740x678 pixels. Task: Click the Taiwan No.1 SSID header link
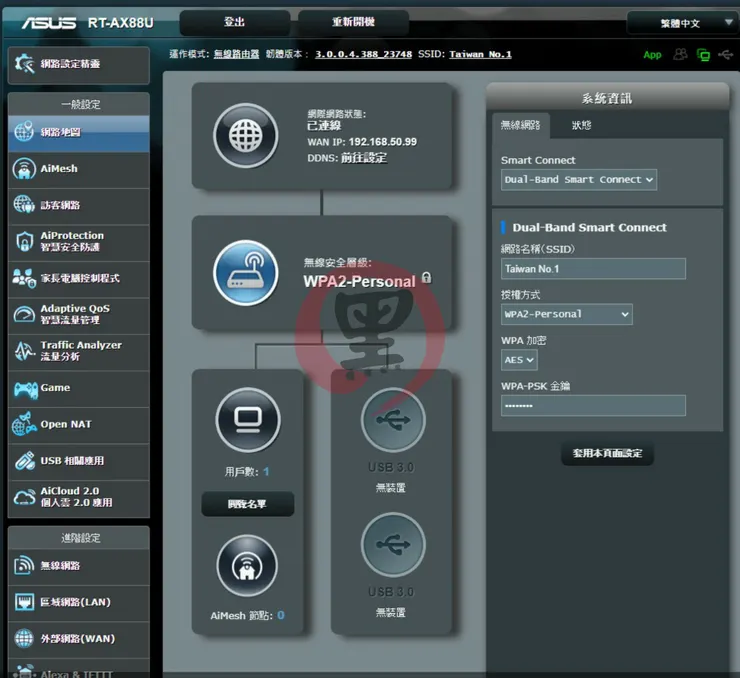click(480, 54)
